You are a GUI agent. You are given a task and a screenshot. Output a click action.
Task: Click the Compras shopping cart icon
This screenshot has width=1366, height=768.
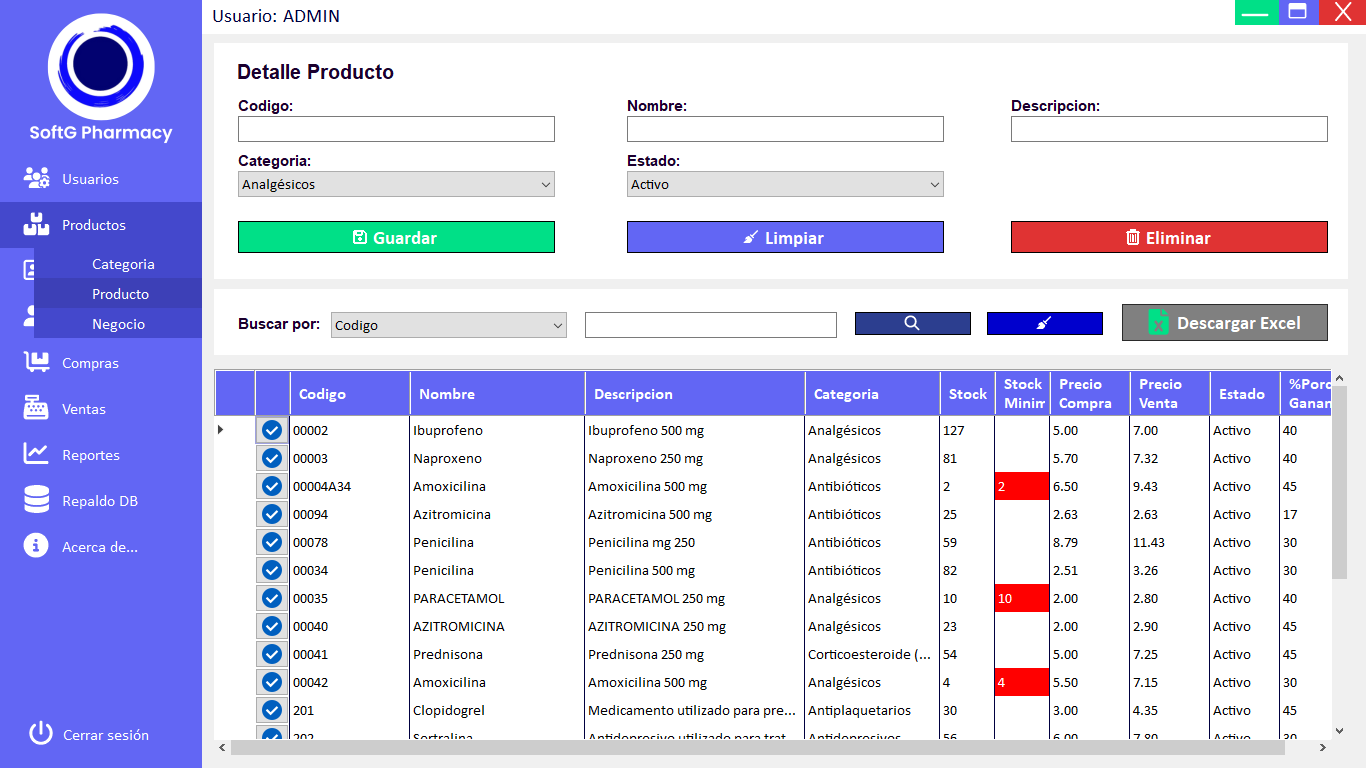[37, 363]
